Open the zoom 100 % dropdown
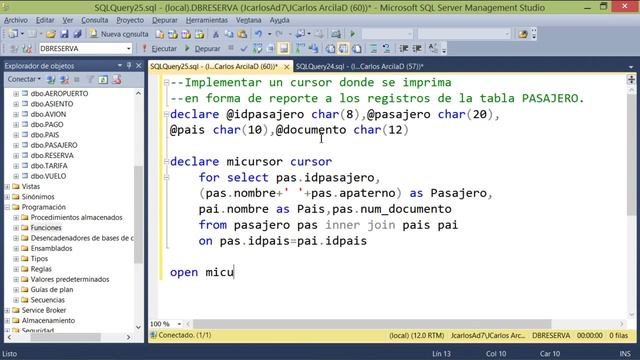Viewport: 640px width, 360px height. pyautogui.click(x=179, y=324)
